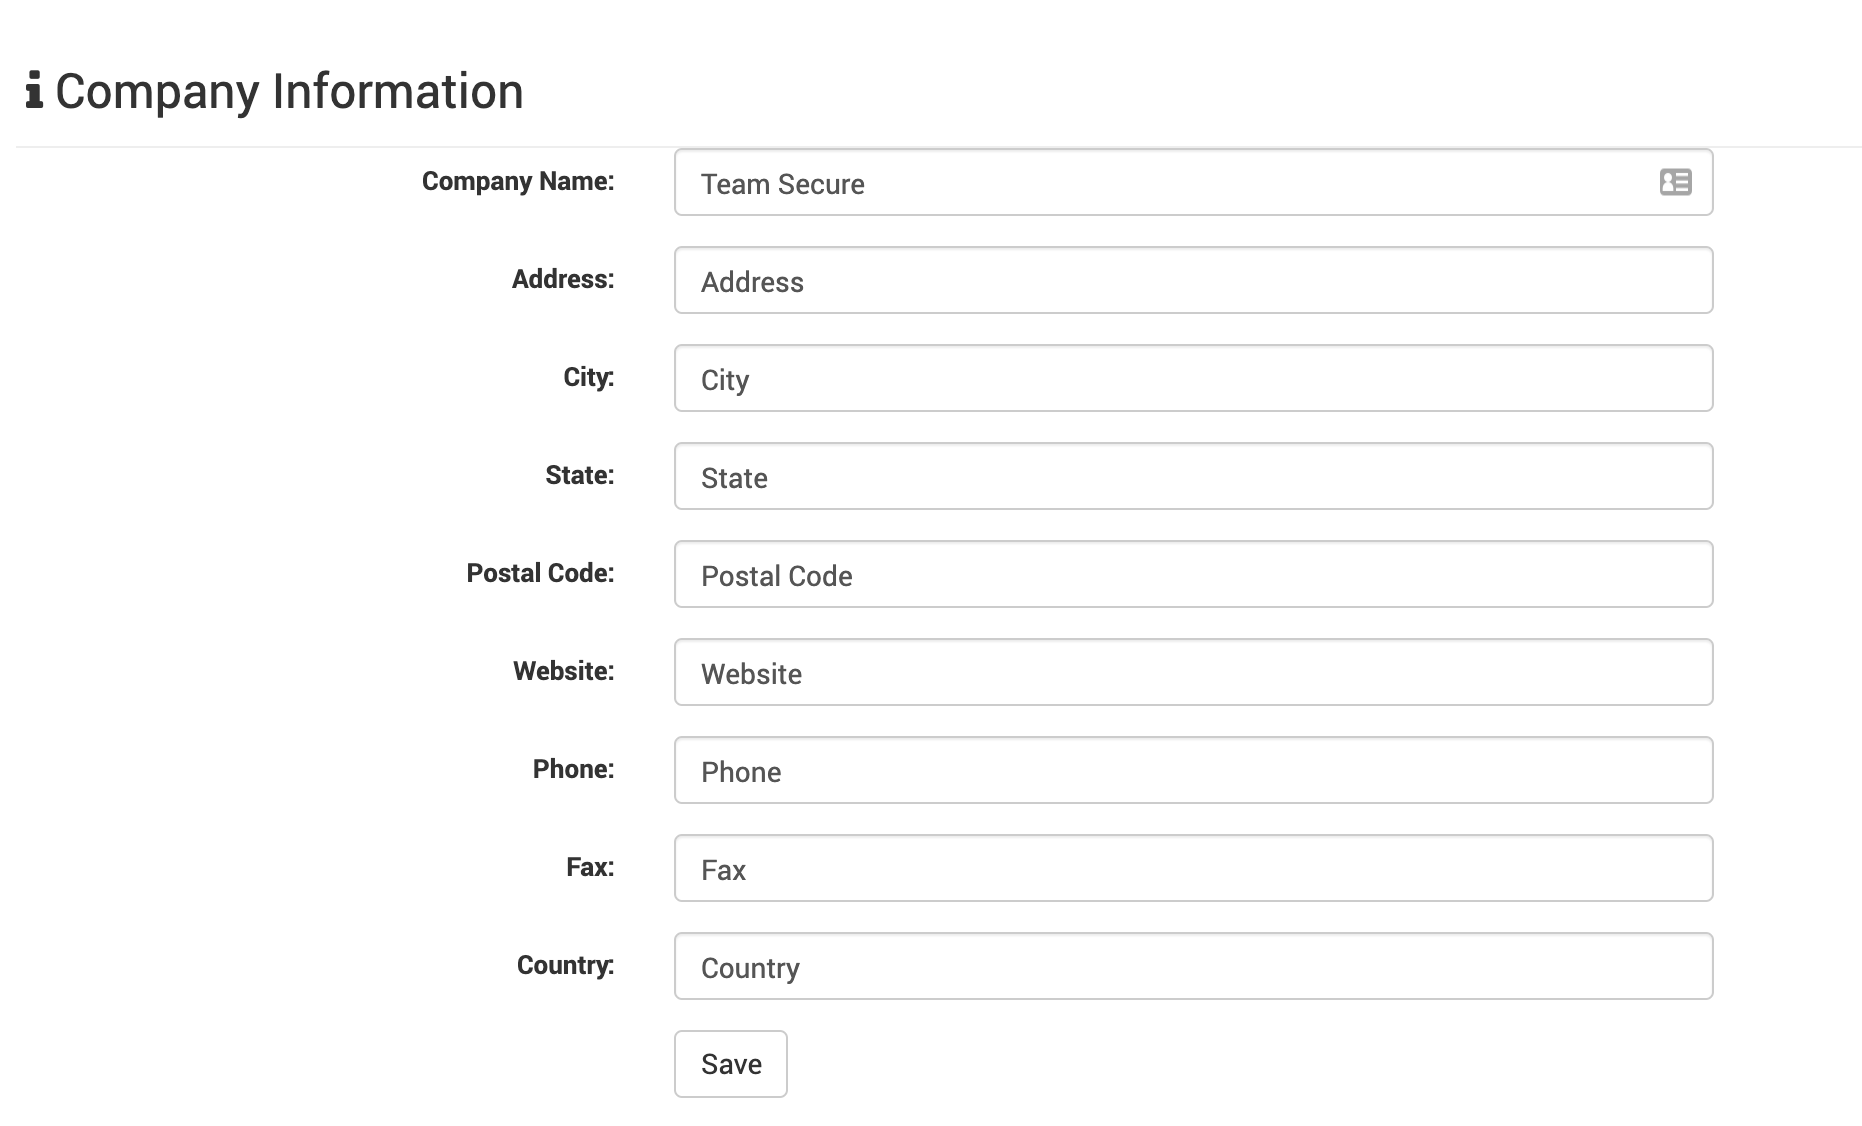The height and width of the screenshot is (1126, 1862).
Task: Click inside the Website field
Action: (x=1193, y=672)
